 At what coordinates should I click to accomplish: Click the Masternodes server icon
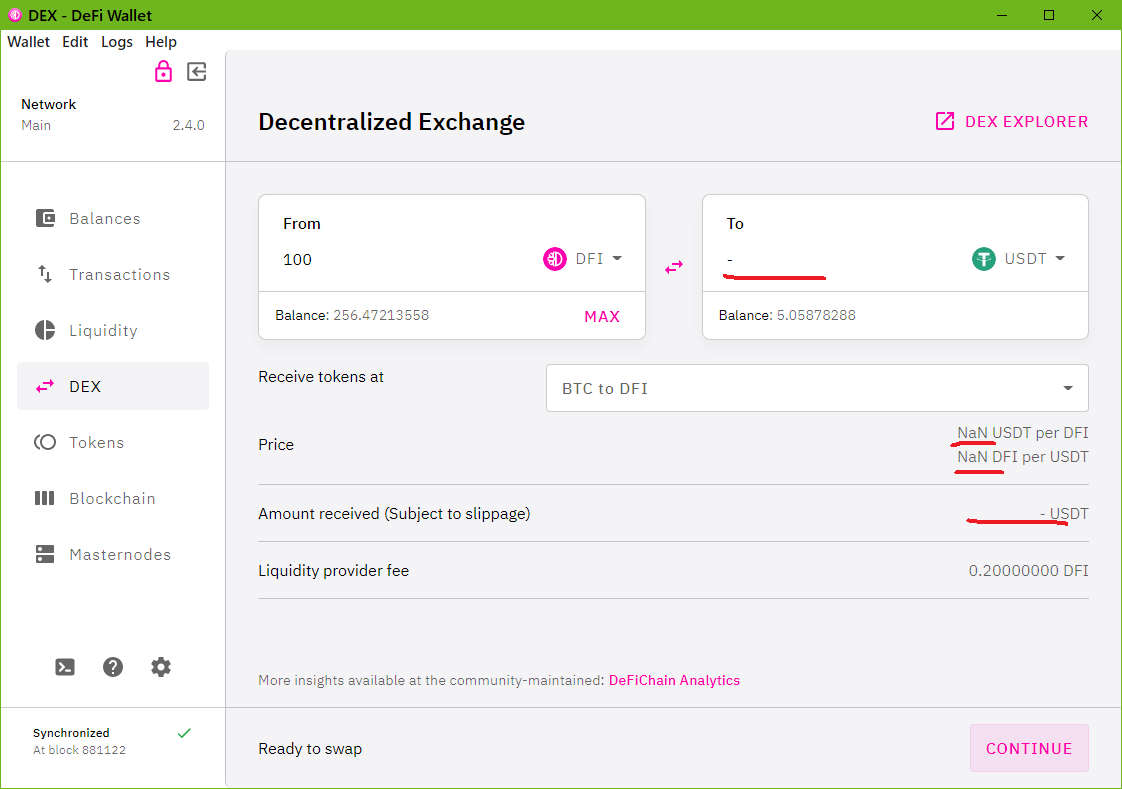click(x=45, y=554)
